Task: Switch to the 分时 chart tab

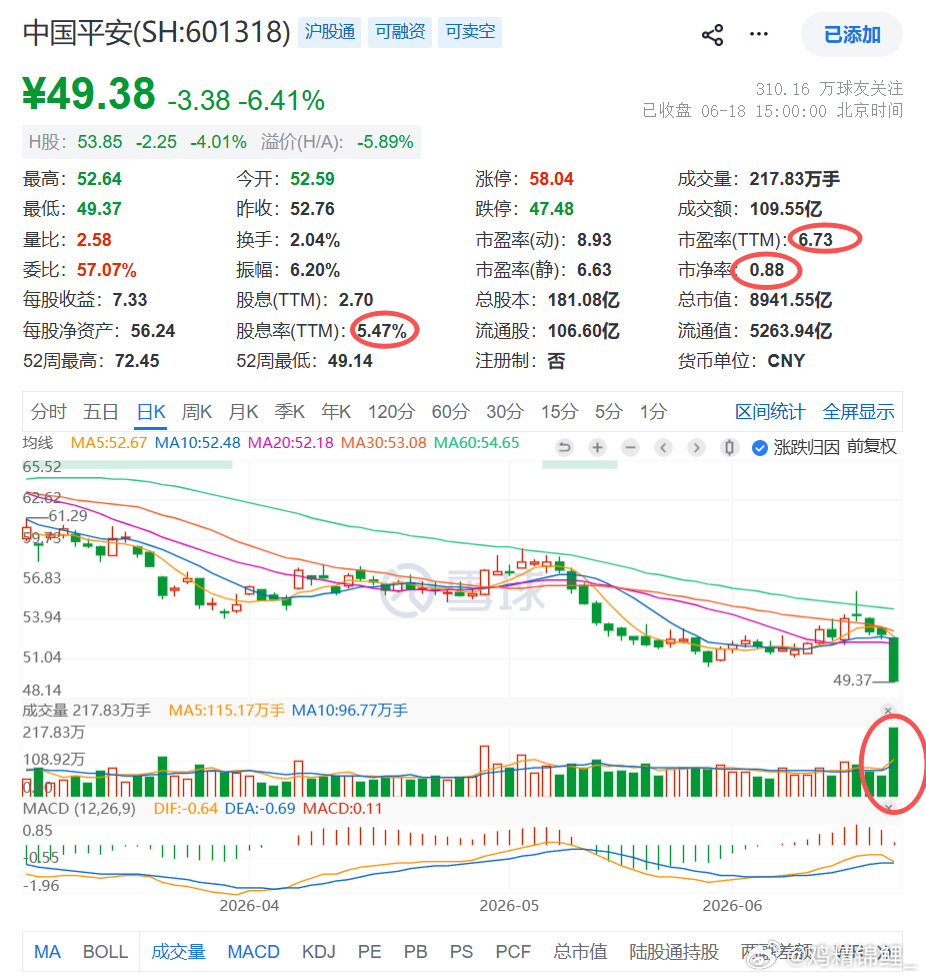Action: pyautogui.click(x=49, y=412)
